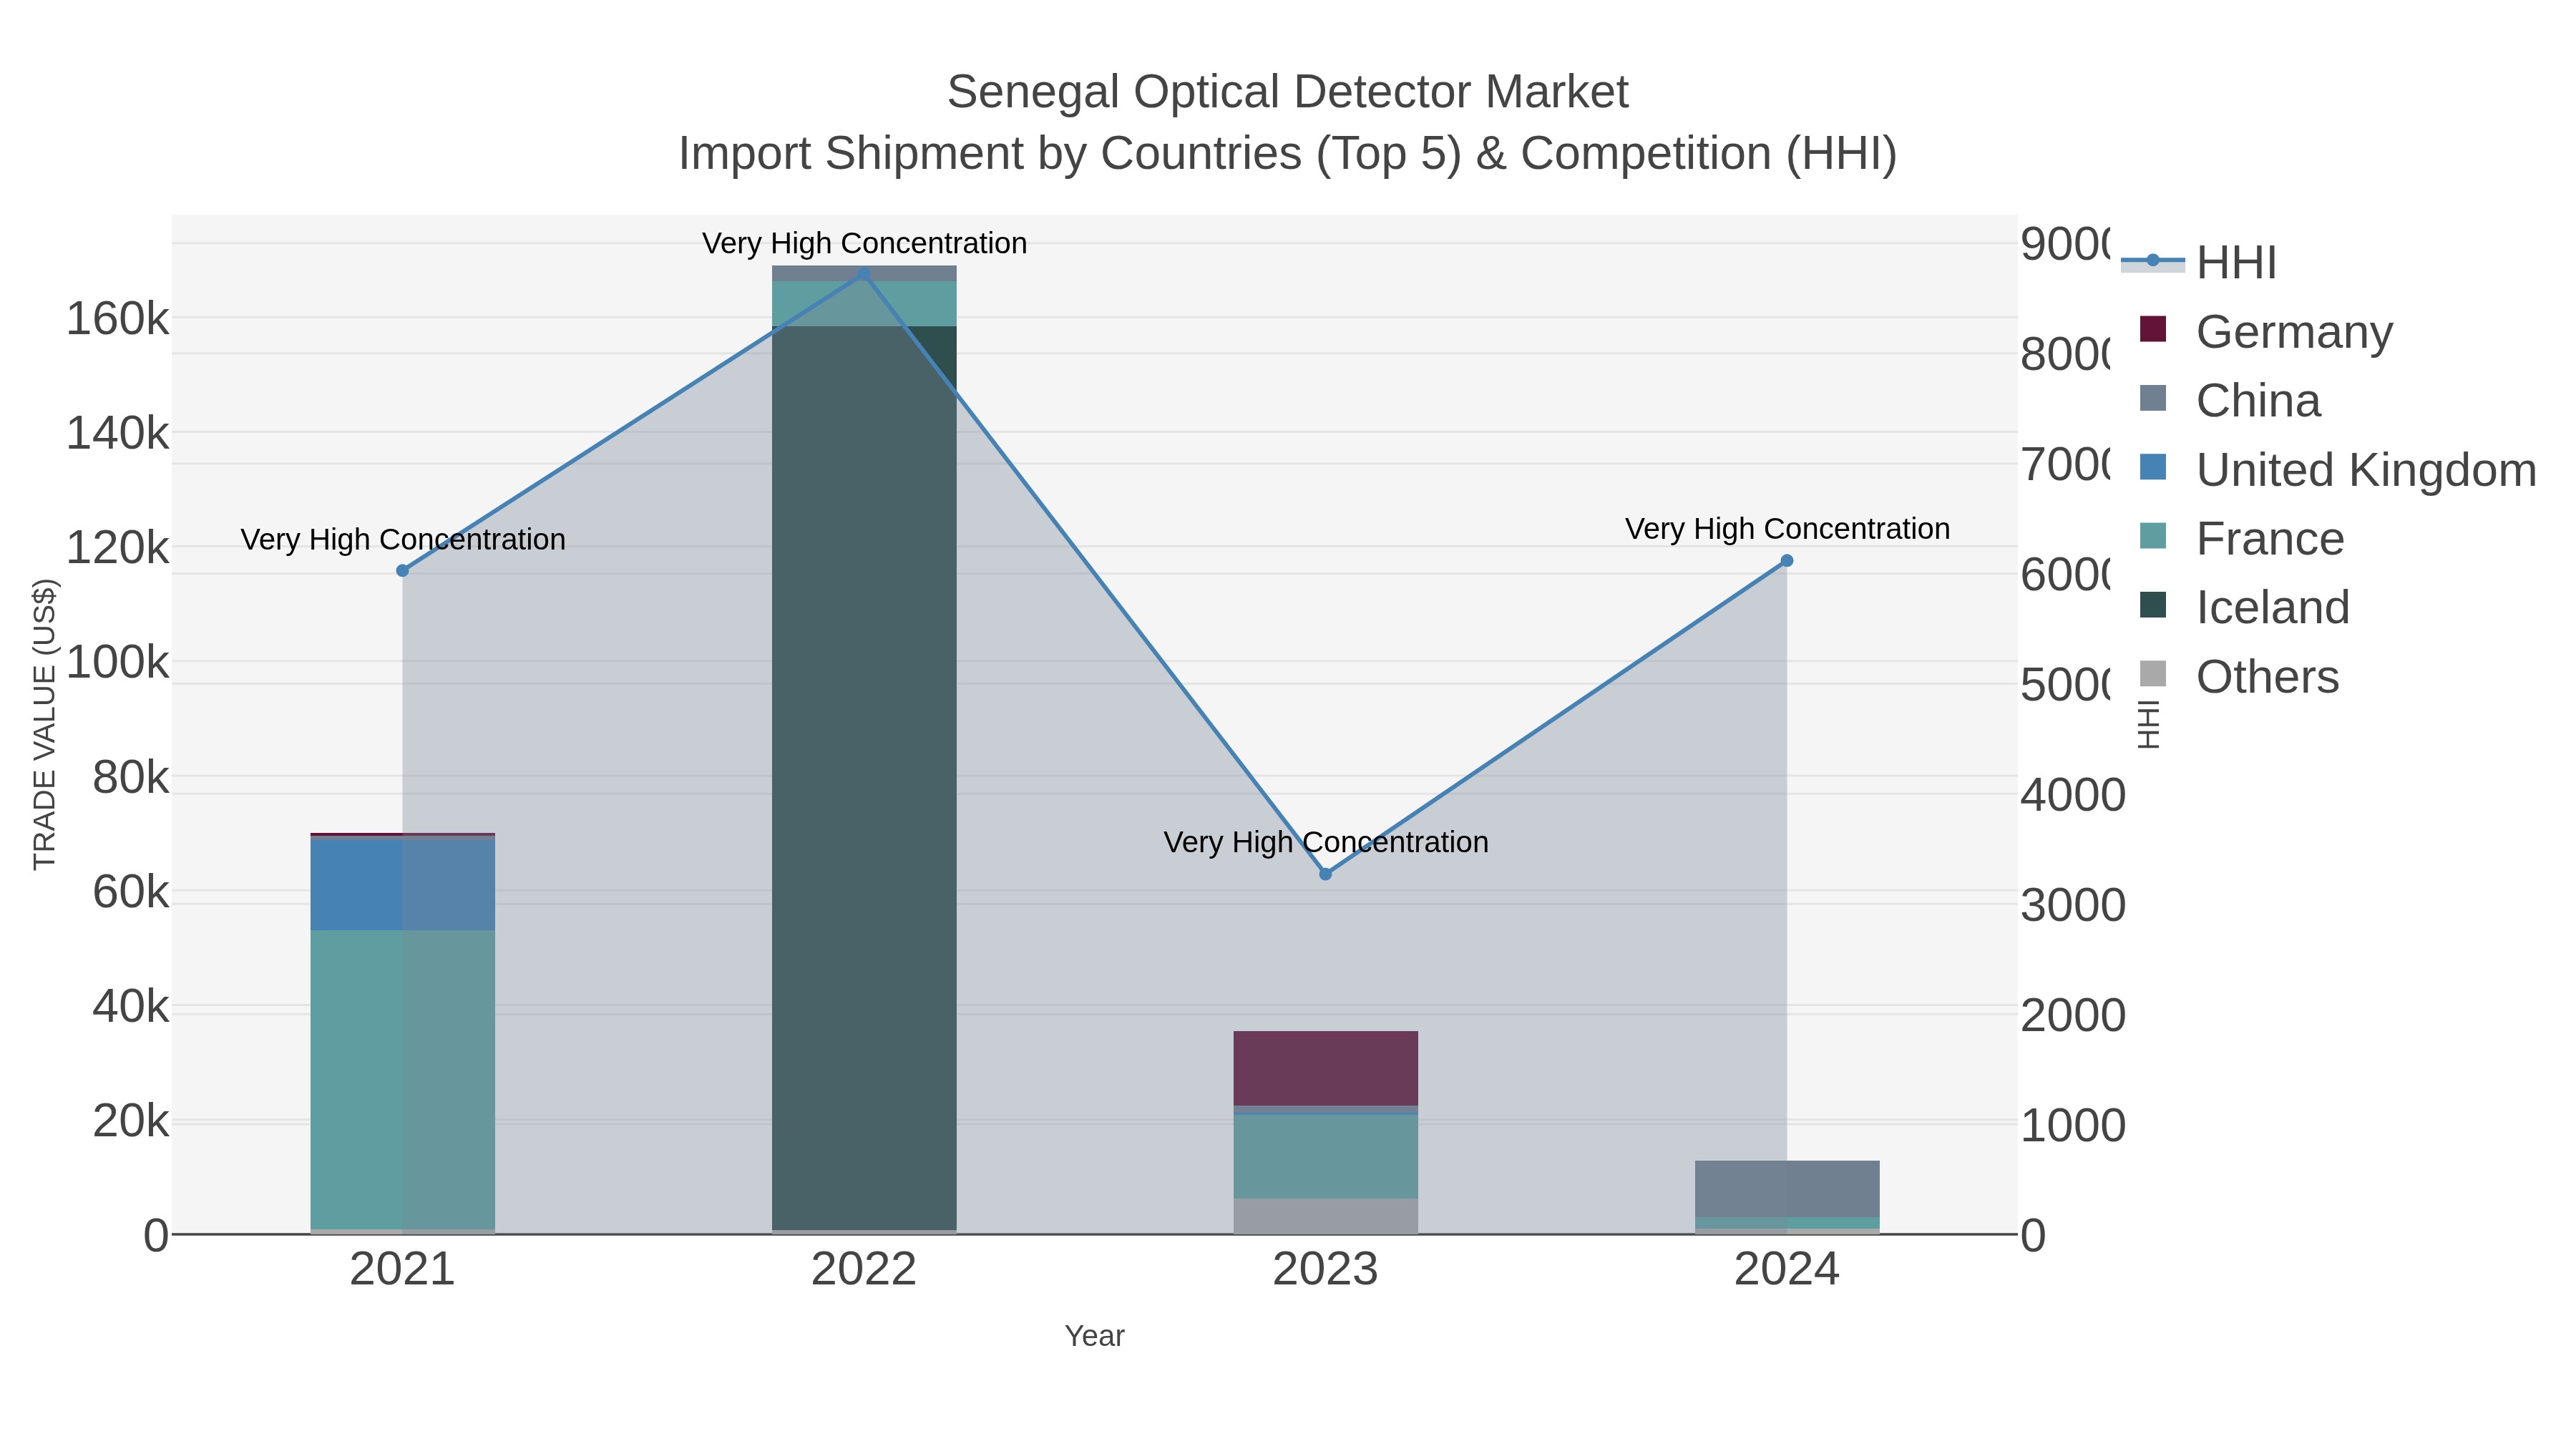The image size is (2576, 1449).
Task: Click the TRADE VALUE (US$) axis title
Action: (45, 724)
